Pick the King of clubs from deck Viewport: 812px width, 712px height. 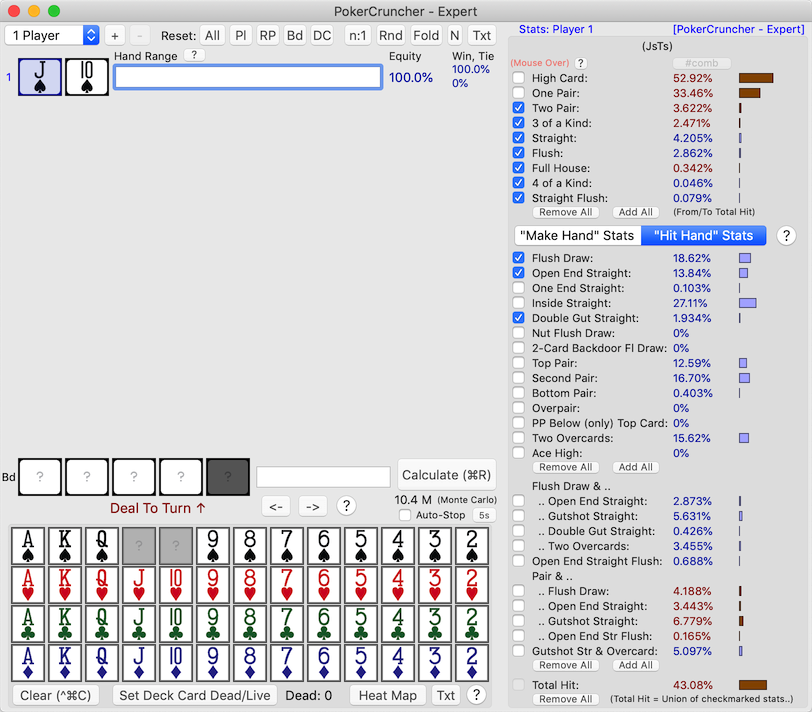coord(65,624)
